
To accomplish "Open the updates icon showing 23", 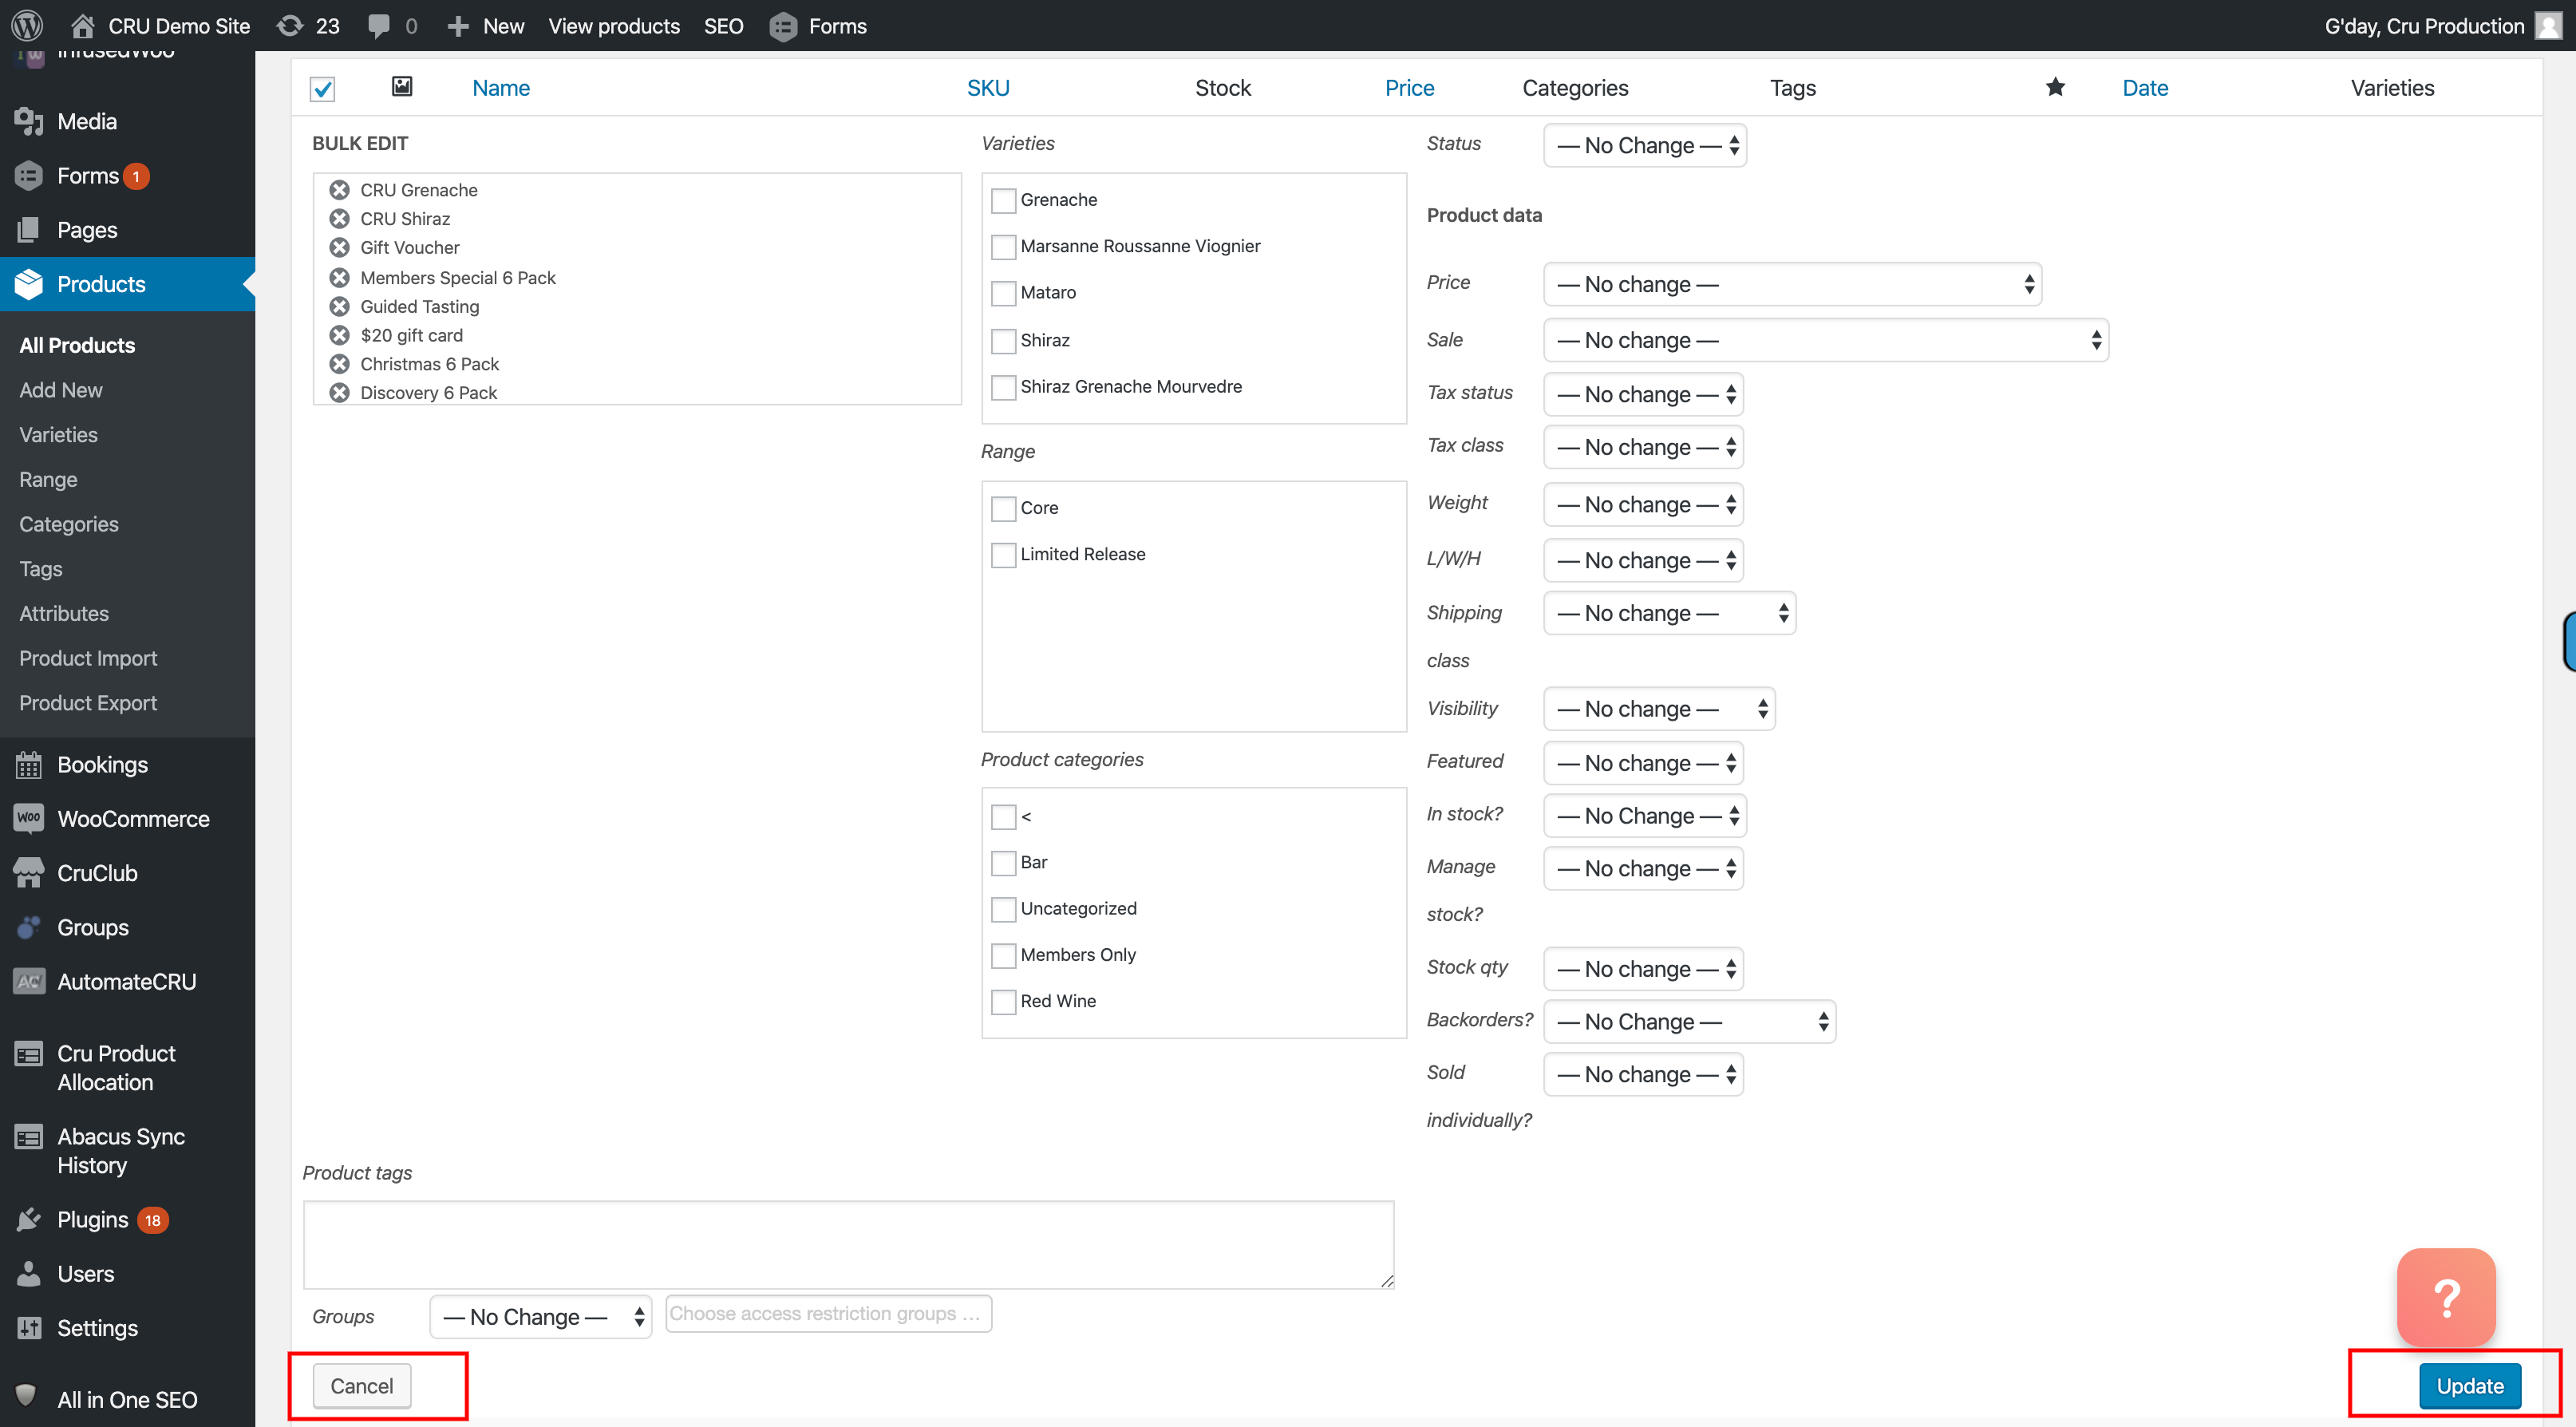I will (x=290, y=26).
